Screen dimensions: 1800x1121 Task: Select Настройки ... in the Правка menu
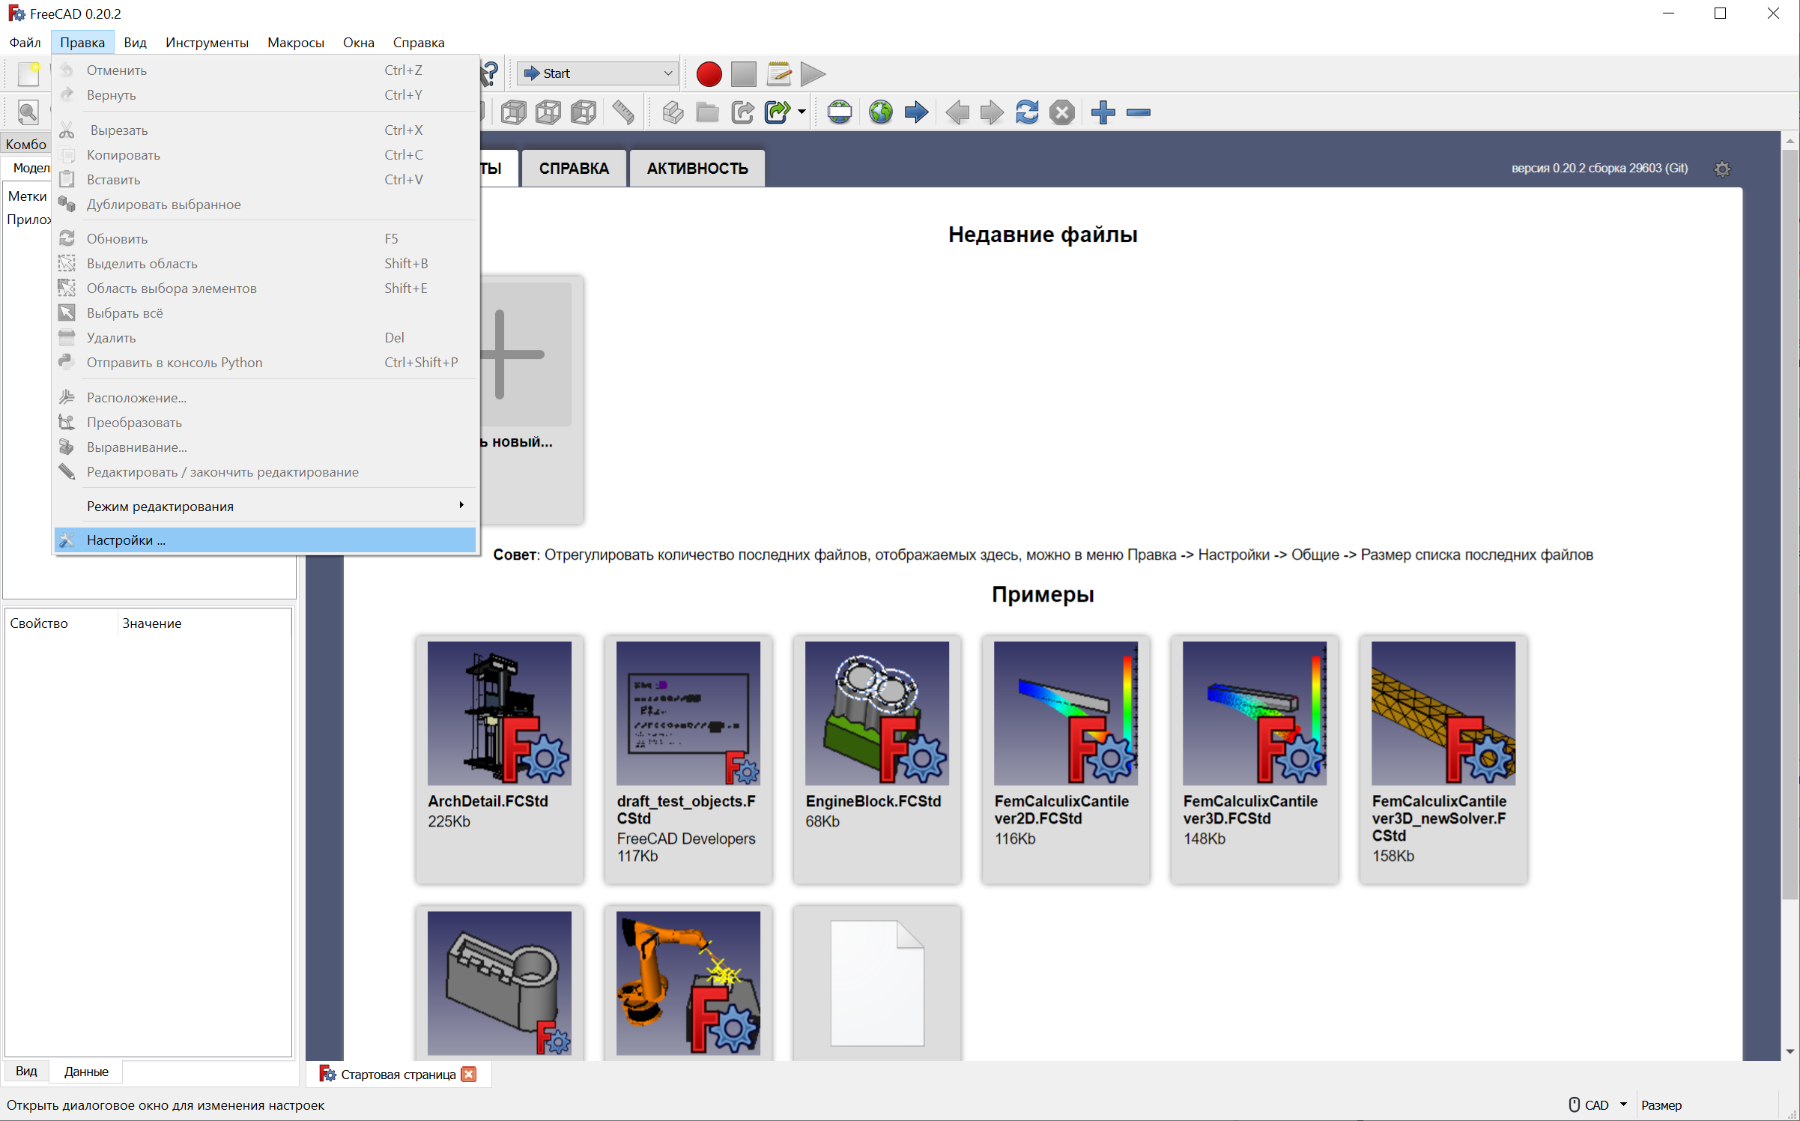click(x=266, y=540)
